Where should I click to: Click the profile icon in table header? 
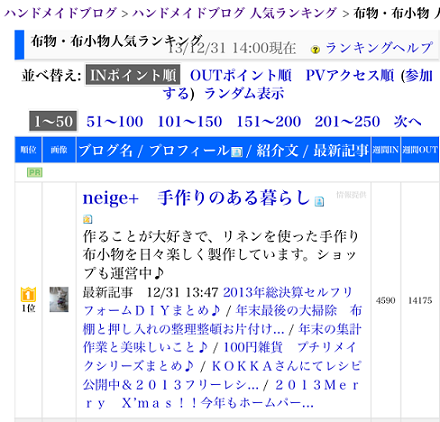(237, 152)
